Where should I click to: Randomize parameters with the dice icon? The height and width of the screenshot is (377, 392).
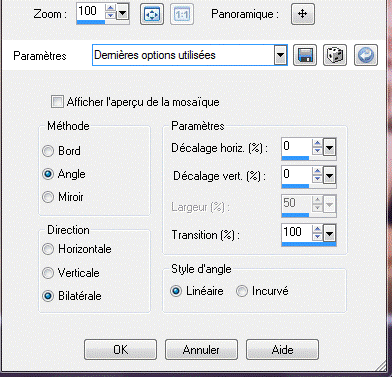pyautogui.click(x=335, y=55)
